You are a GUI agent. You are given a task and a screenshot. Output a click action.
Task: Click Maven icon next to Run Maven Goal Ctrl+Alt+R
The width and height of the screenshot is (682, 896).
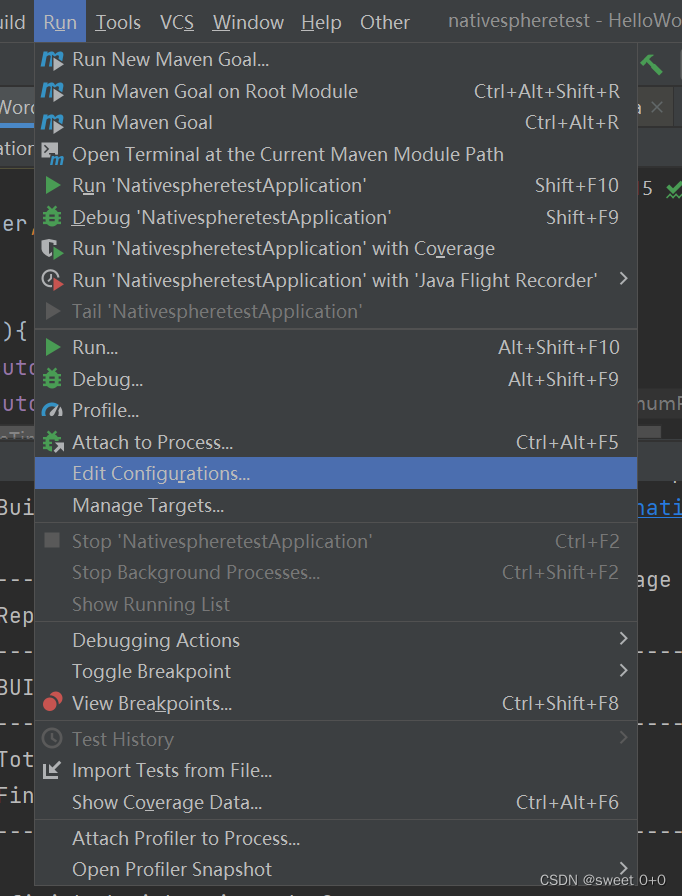point(52,123)
